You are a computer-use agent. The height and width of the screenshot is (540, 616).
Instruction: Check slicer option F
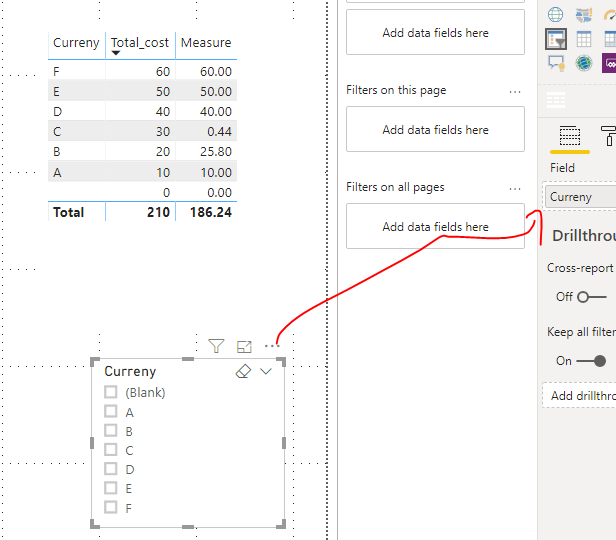point(111,507)
